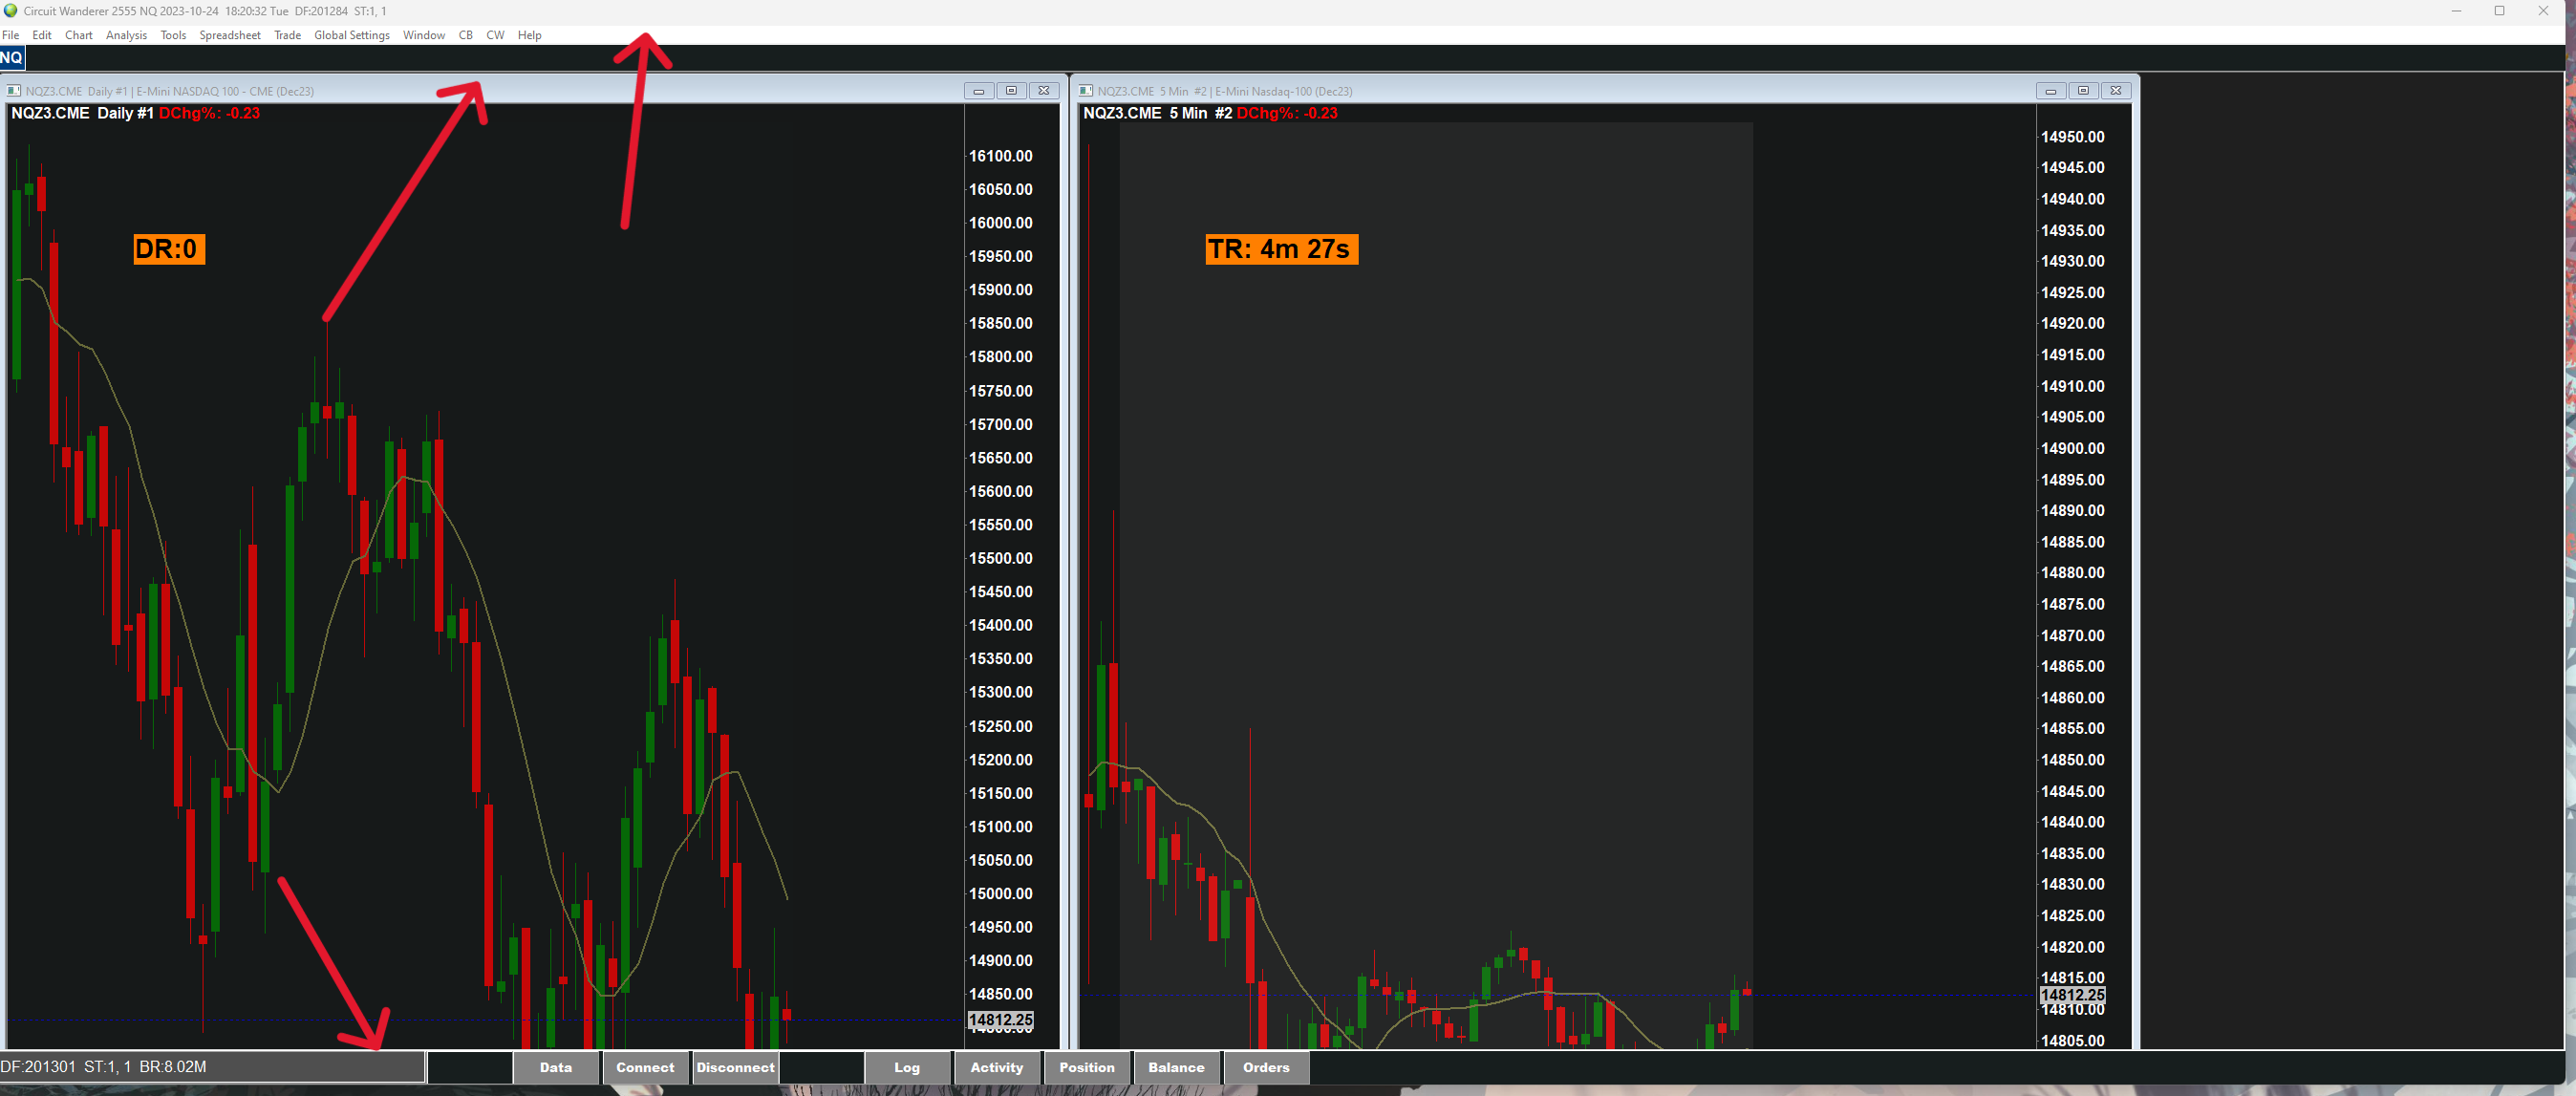Open the Orders window button
The height and width of the screenshot is (1096, 2576).
pyautogui.click(x=1265, y=1067)
